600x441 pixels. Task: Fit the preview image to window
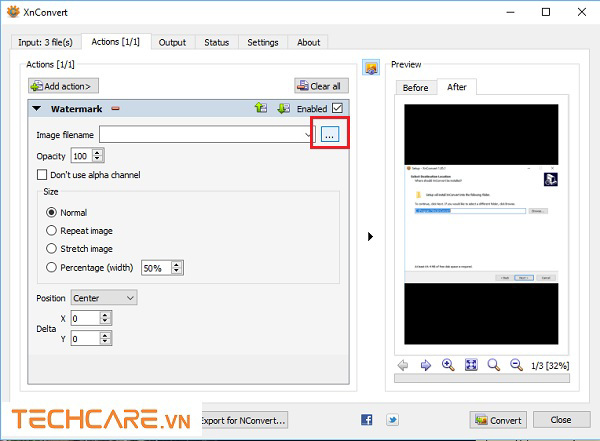[471, 365]
